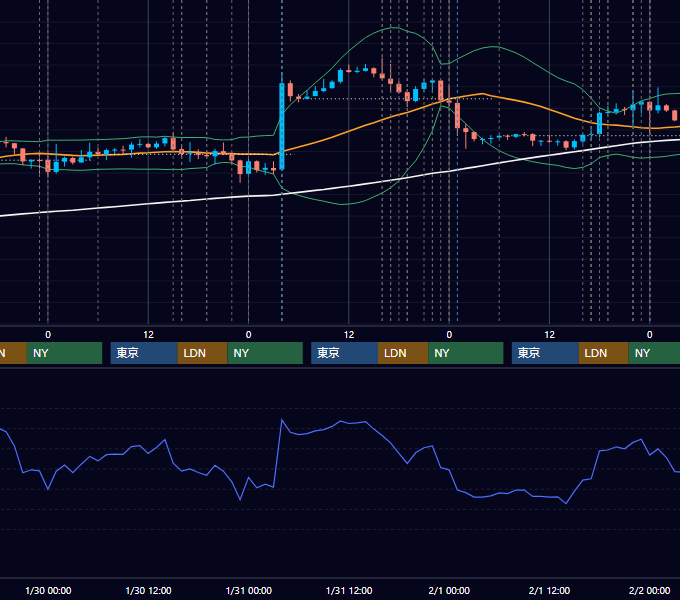Select the 東京 session block on 1/31
Viewport: 680px width, 600px height.
[x=345, y=353]
